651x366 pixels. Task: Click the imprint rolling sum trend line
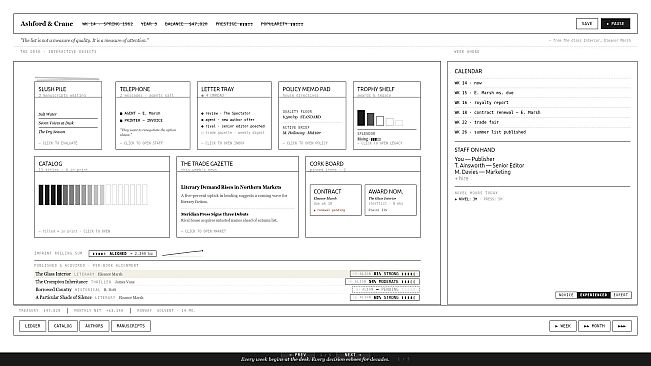click(182, 253)
